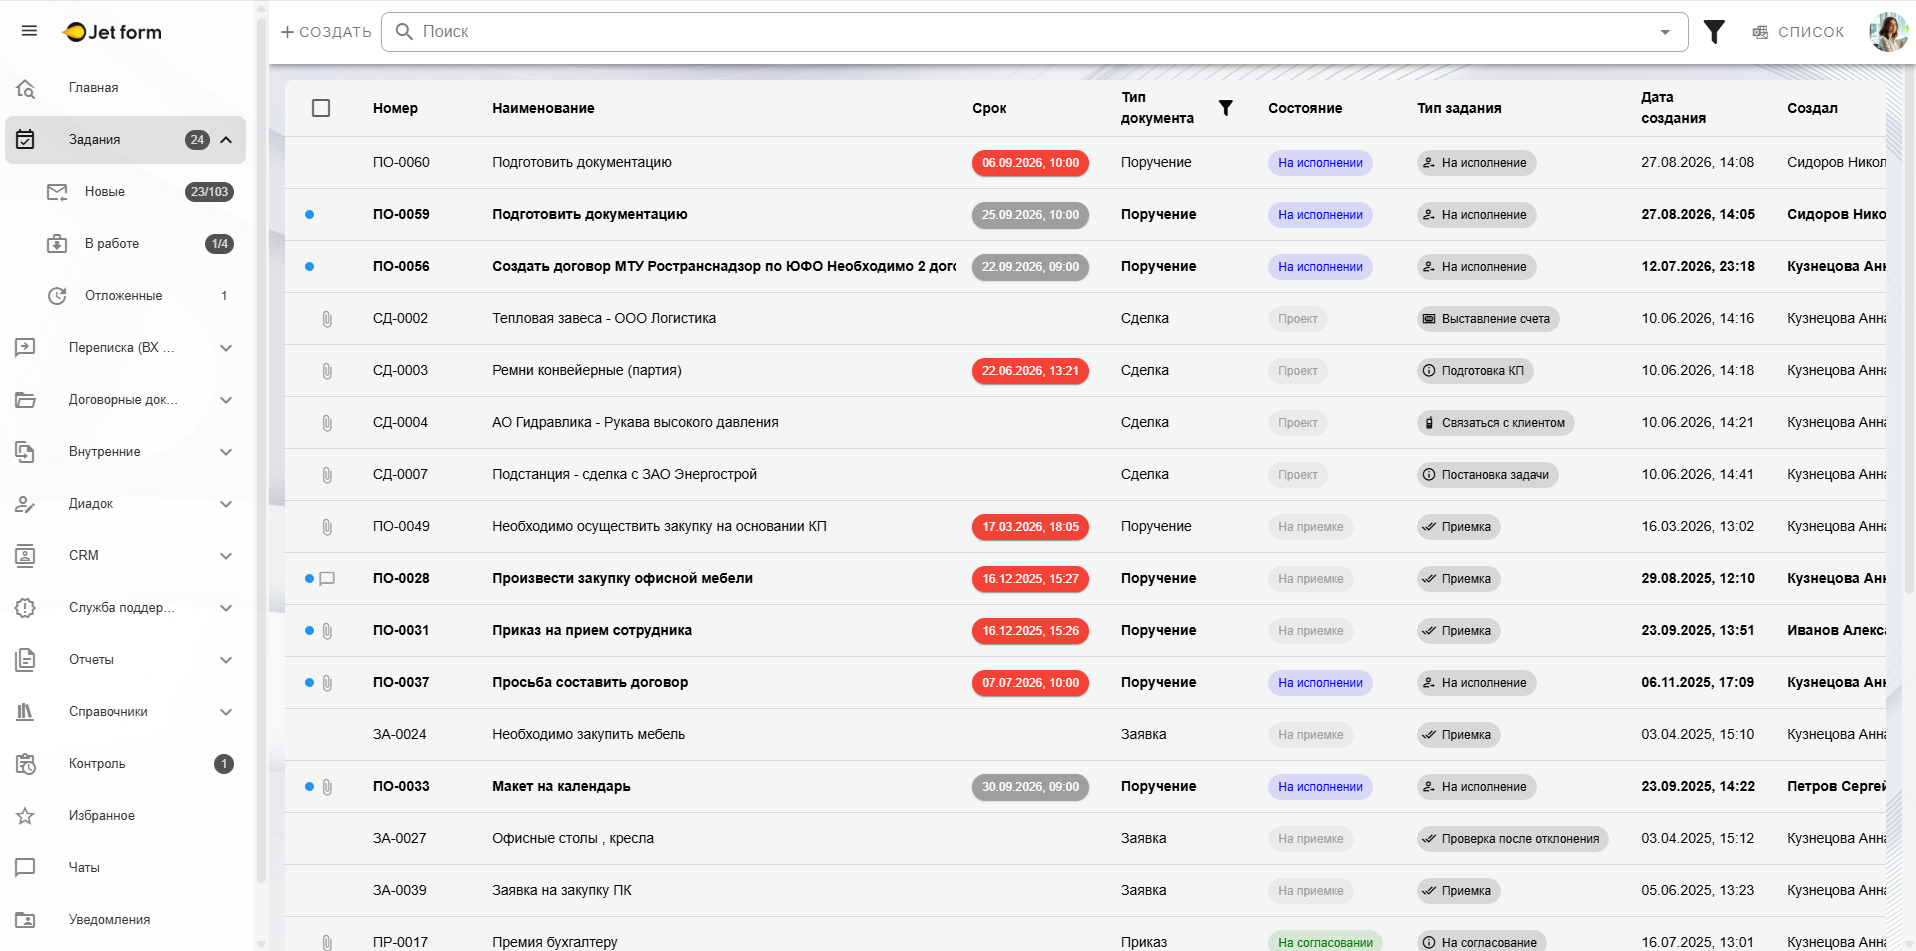Collapse the Задания section chevron
This screenshot has width=1916, height=951.
pos(226,140)
